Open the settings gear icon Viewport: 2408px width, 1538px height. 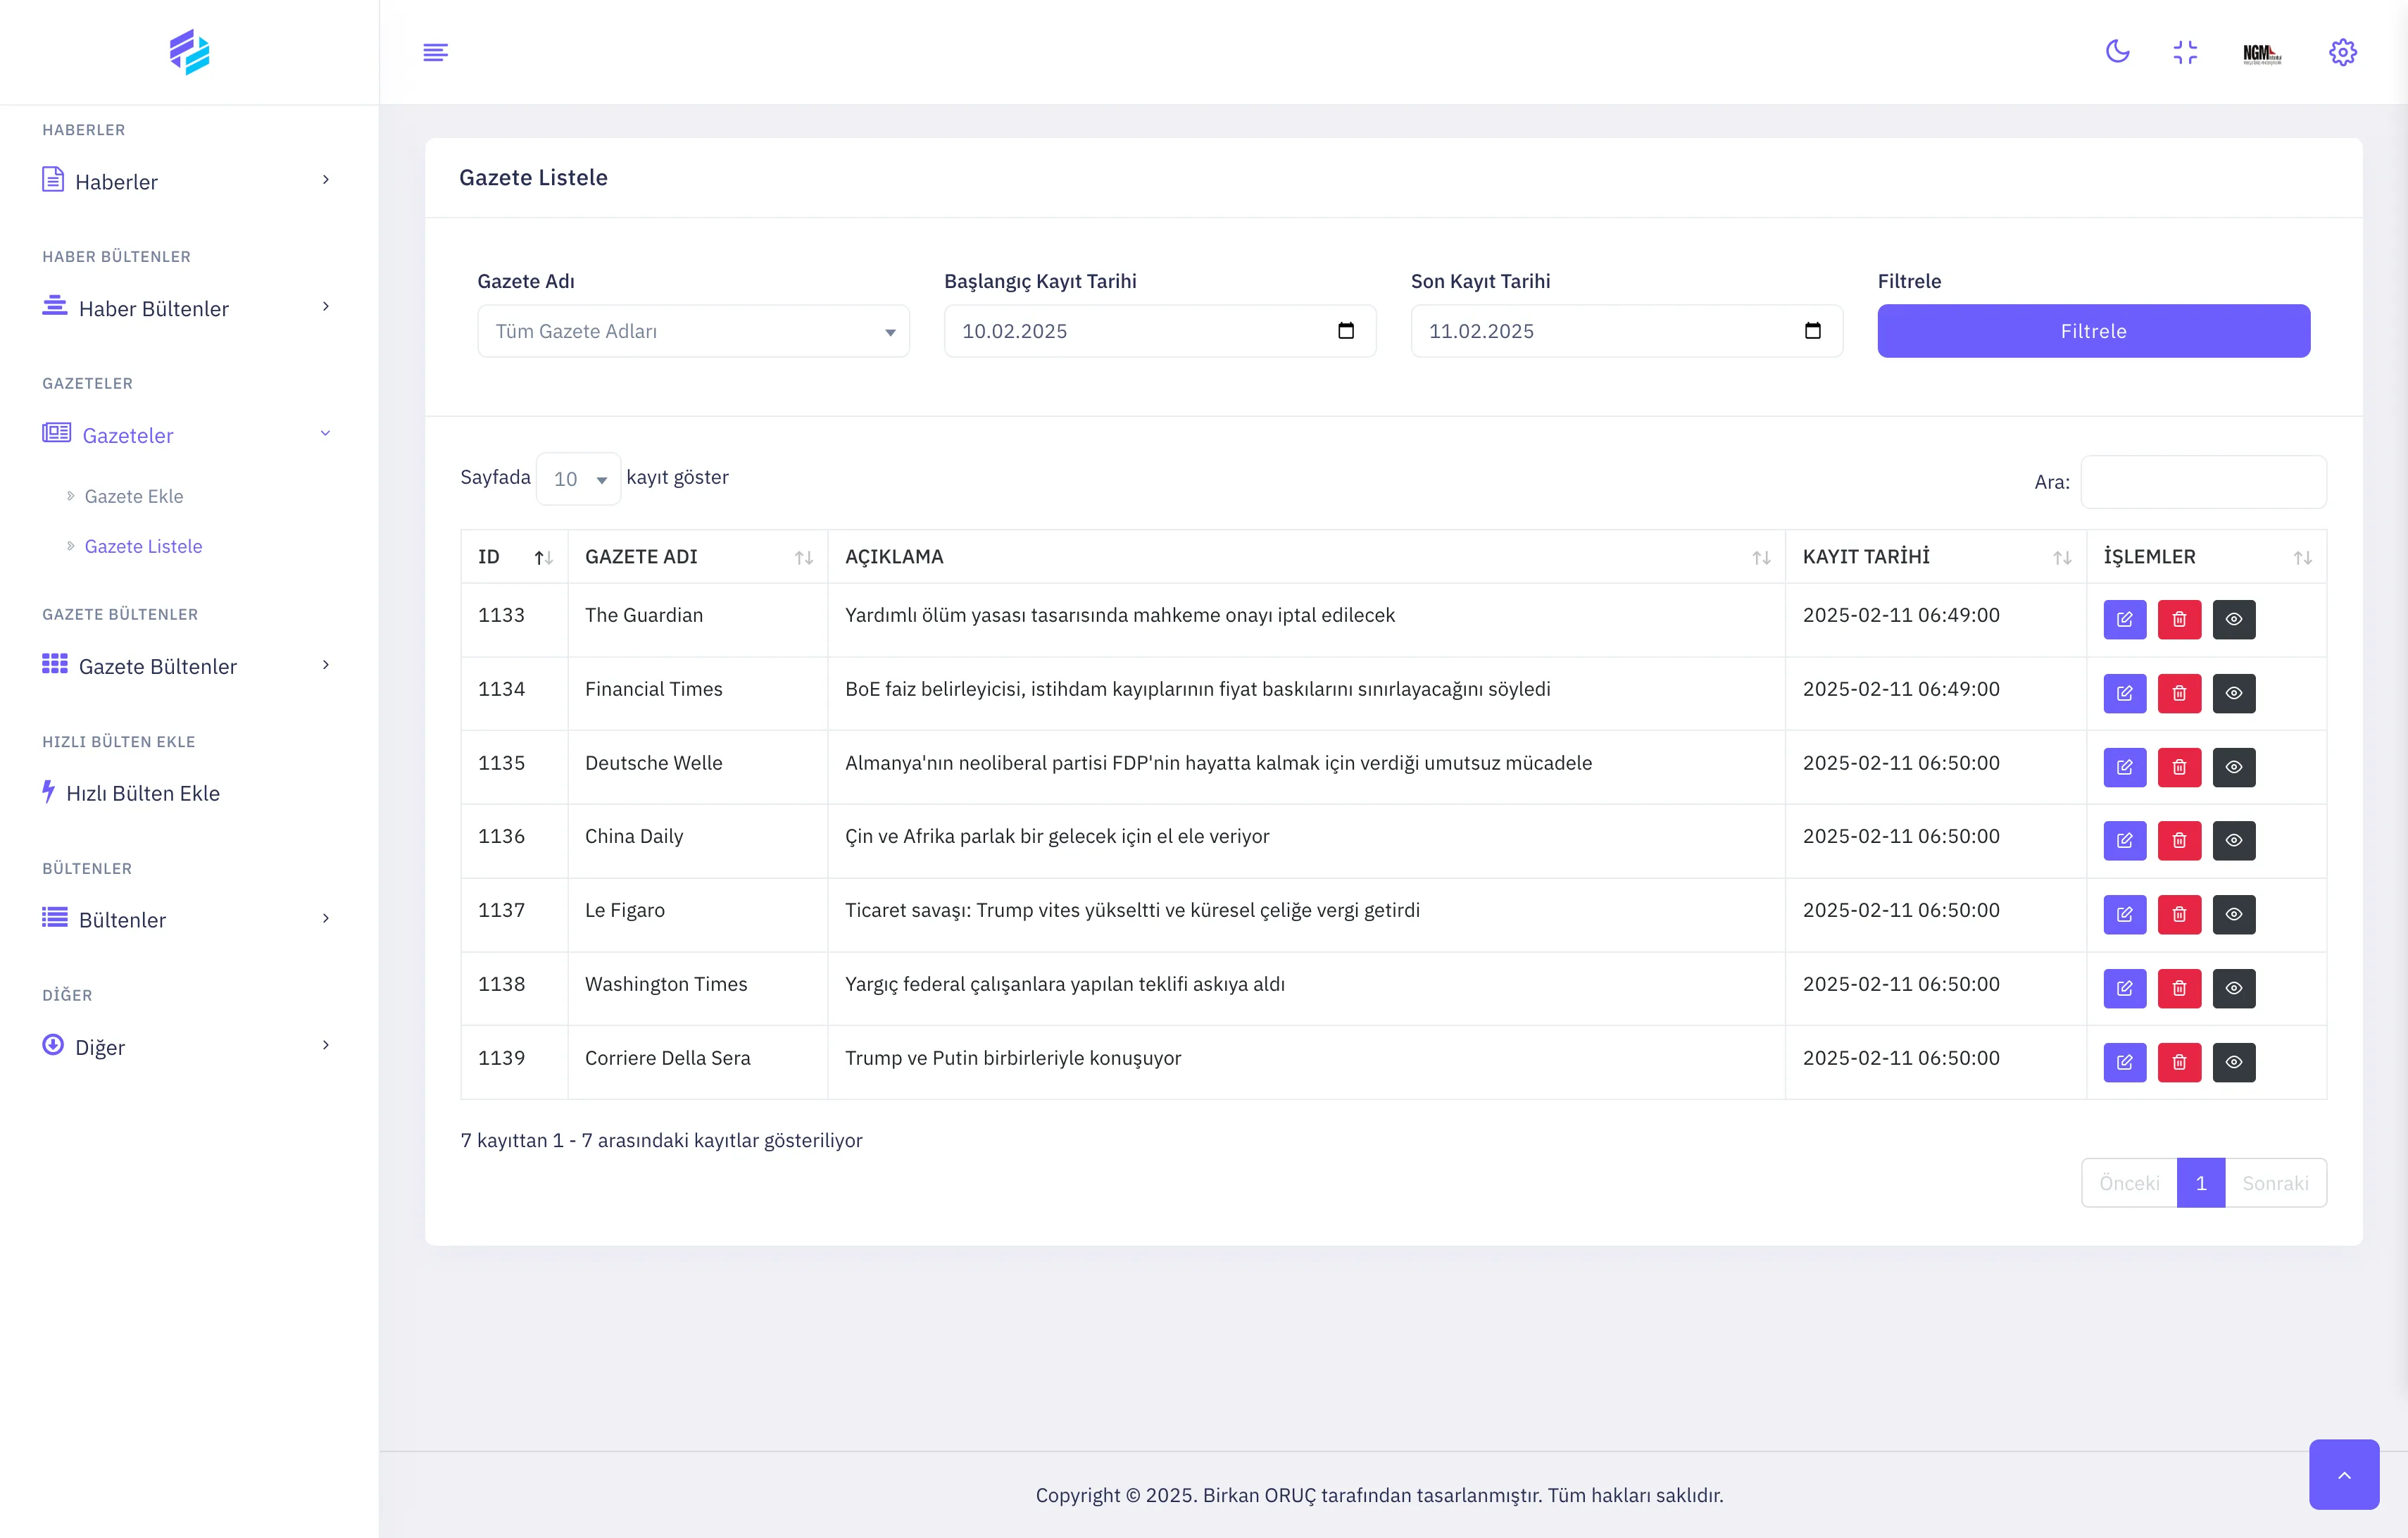2342,52
